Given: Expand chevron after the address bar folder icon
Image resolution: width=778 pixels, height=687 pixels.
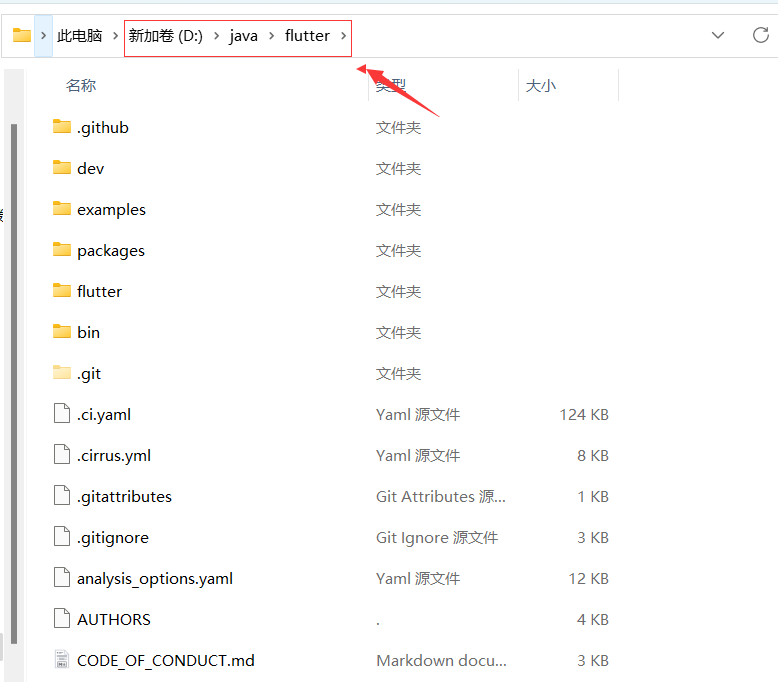Looking at the screenshot, I should pyautogui.click(x=44, y=36).
